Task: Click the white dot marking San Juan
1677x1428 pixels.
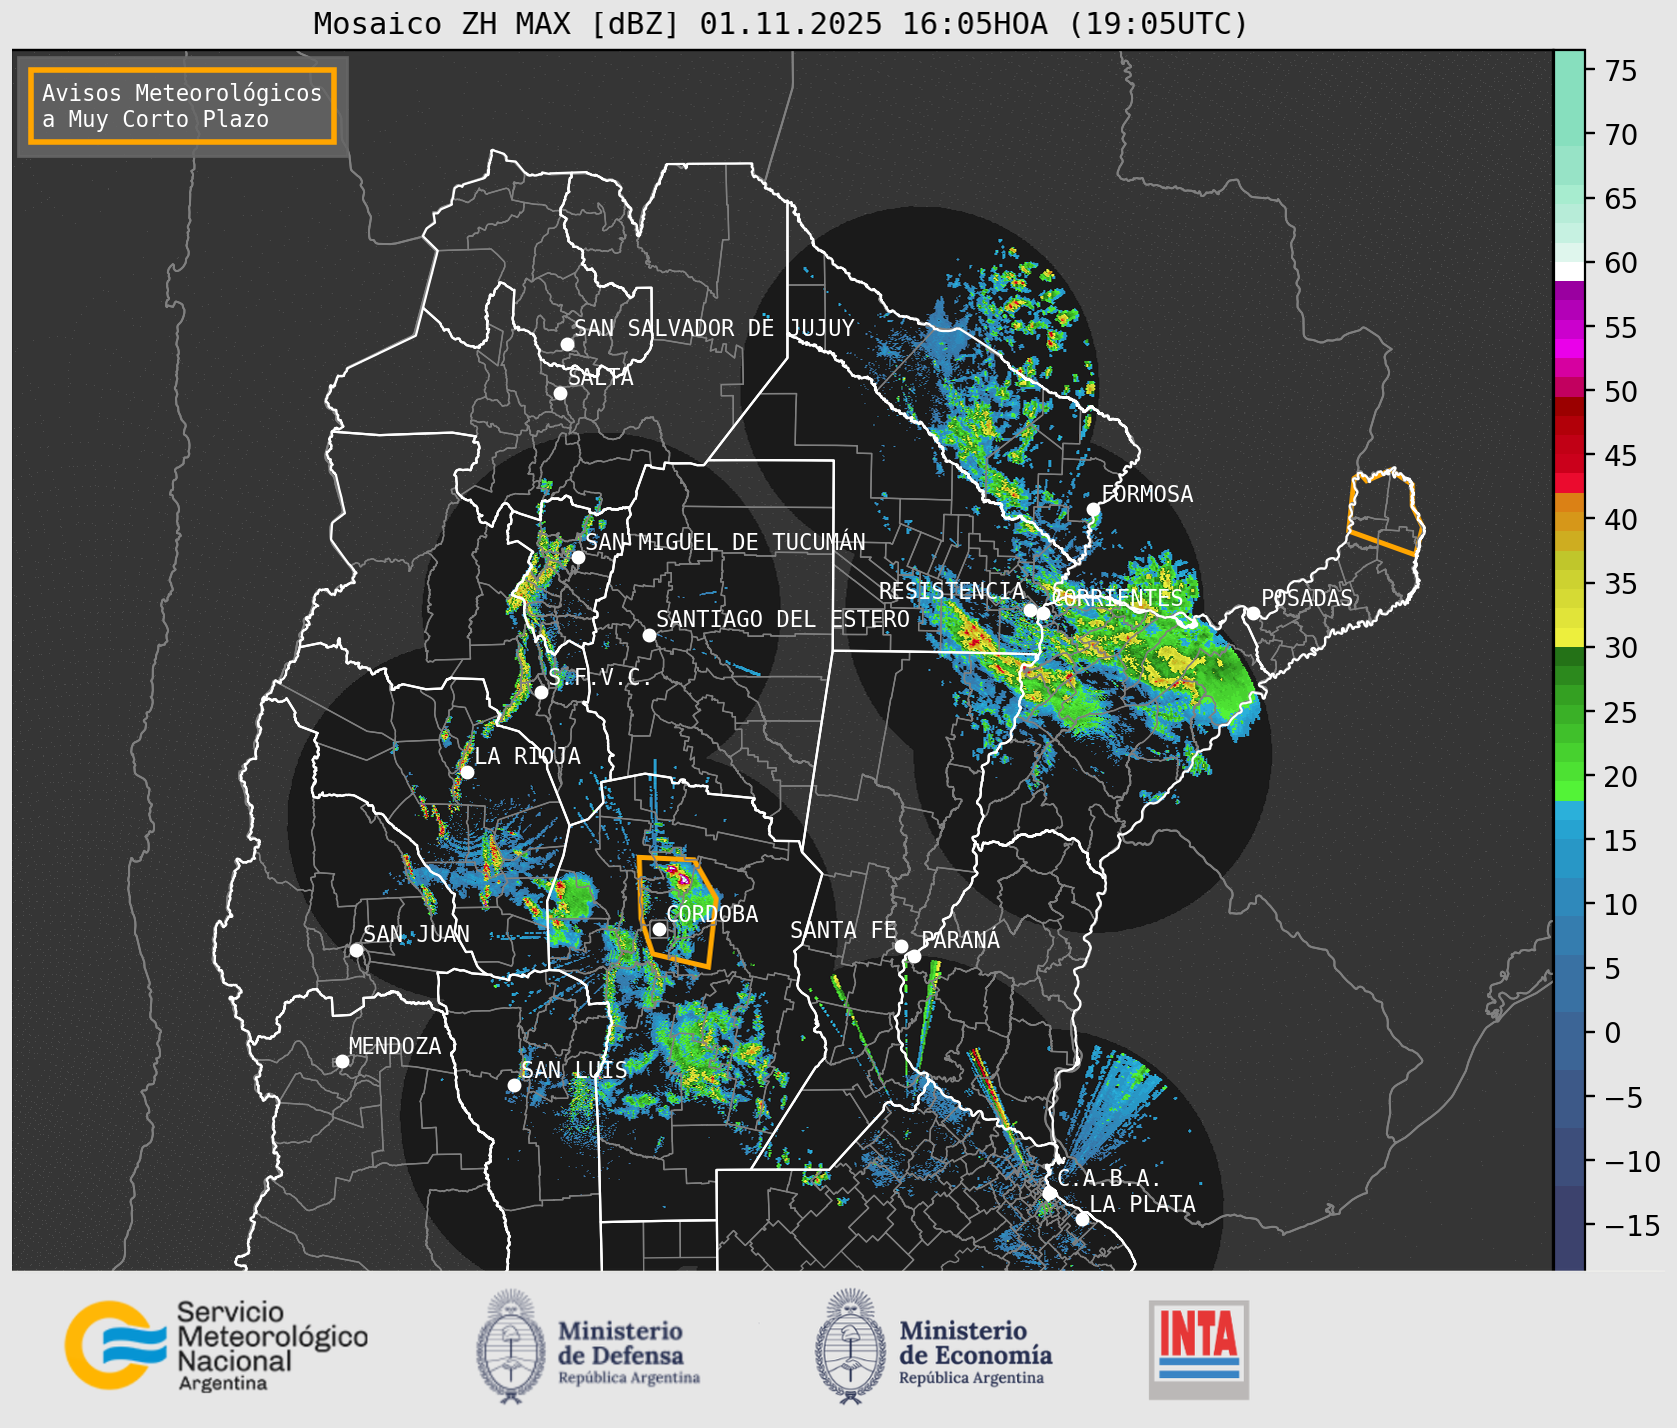Action: click(x=356, y=950)
